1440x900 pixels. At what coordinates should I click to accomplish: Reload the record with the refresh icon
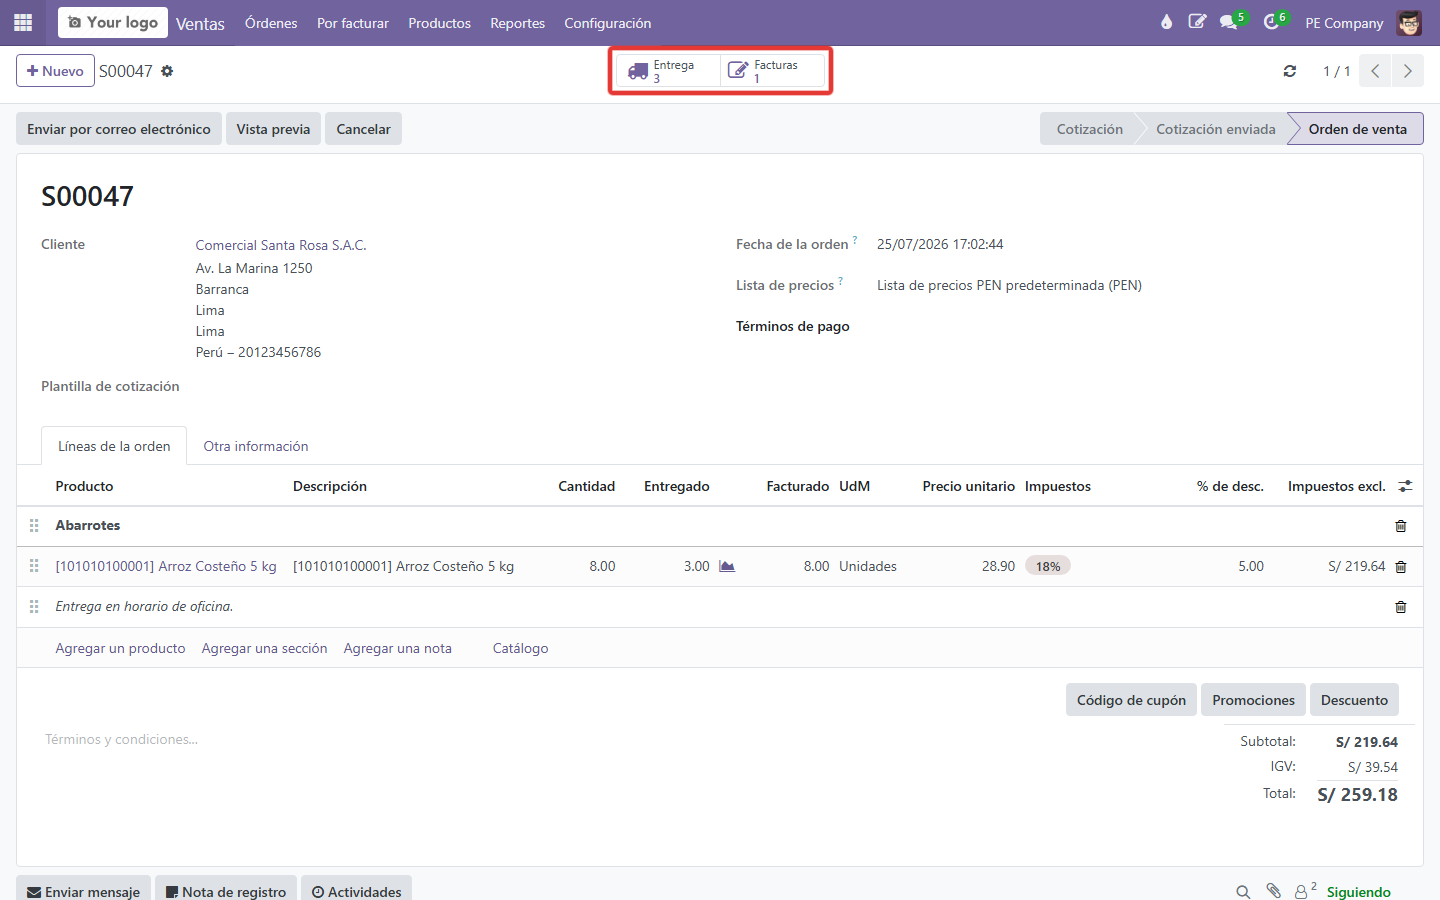tap(1290, 71)
